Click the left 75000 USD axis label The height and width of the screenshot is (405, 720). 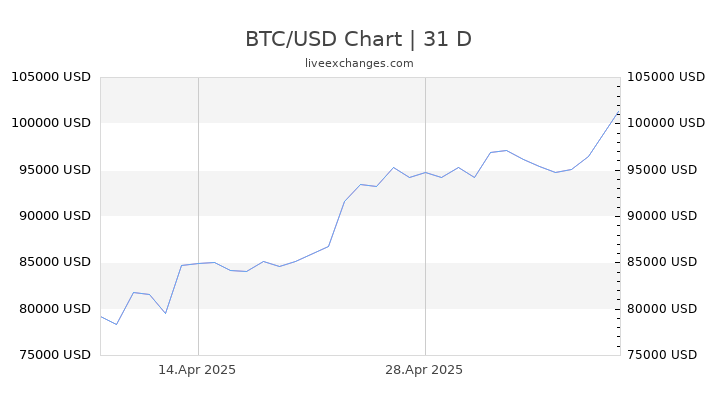pos(55,354)
